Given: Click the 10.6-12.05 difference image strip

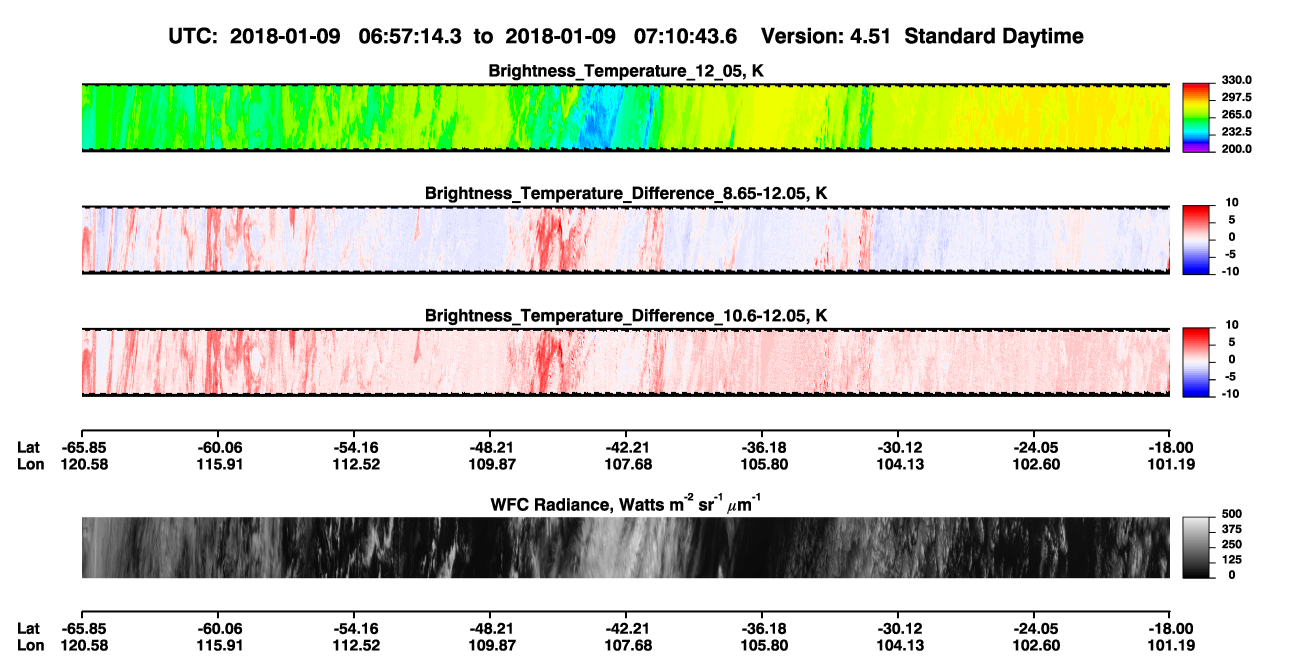Looking at the screenshot, I should point(626,362).
